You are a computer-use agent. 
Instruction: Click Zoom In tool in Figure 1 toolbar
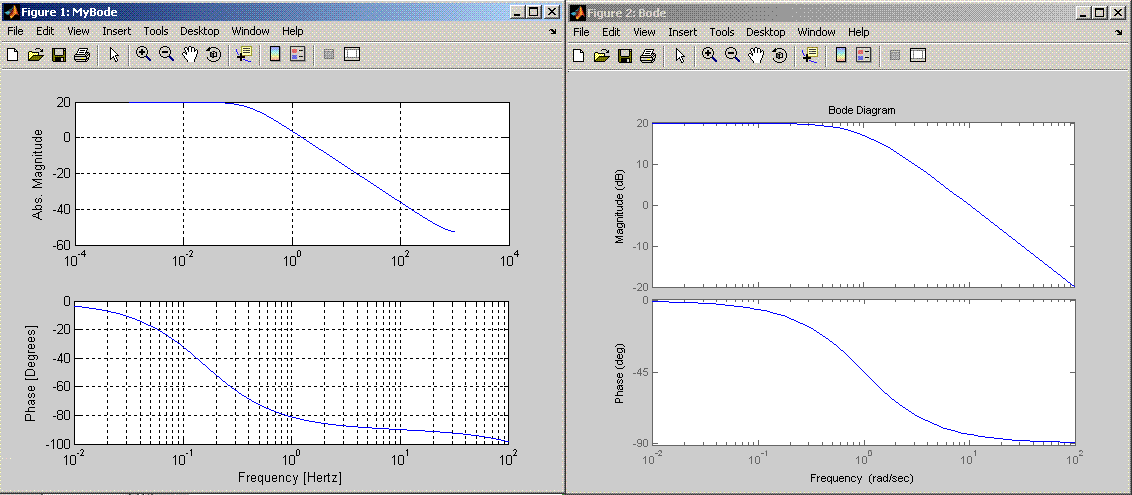coord(143,55)
